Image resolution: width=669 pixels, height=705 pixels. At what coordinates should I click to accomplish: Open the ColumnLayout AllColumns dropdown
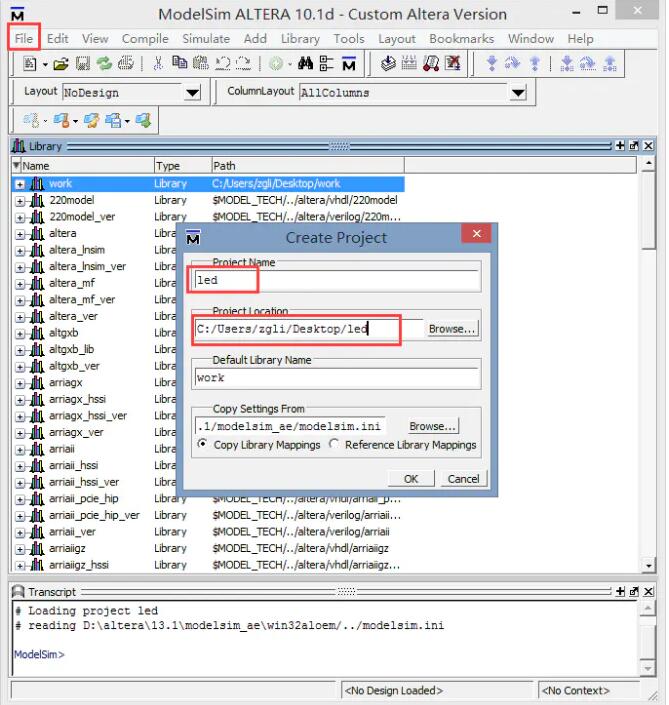click(518, 93)
